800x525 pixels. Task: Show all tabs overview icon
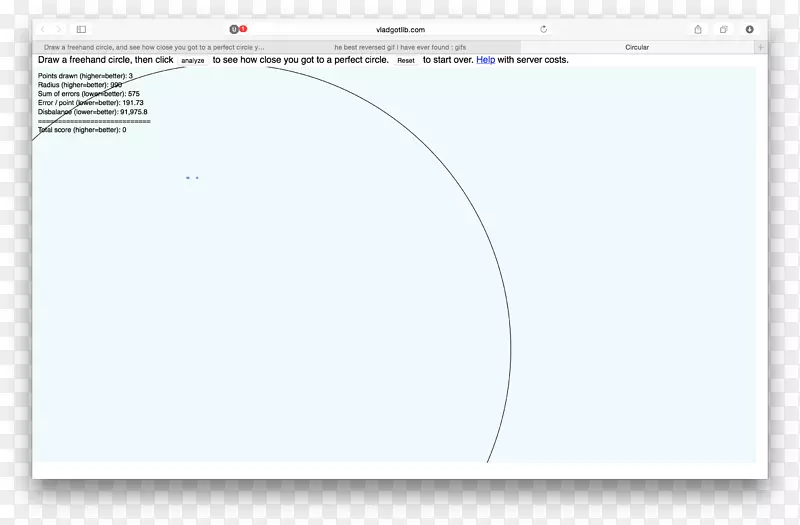723,30
